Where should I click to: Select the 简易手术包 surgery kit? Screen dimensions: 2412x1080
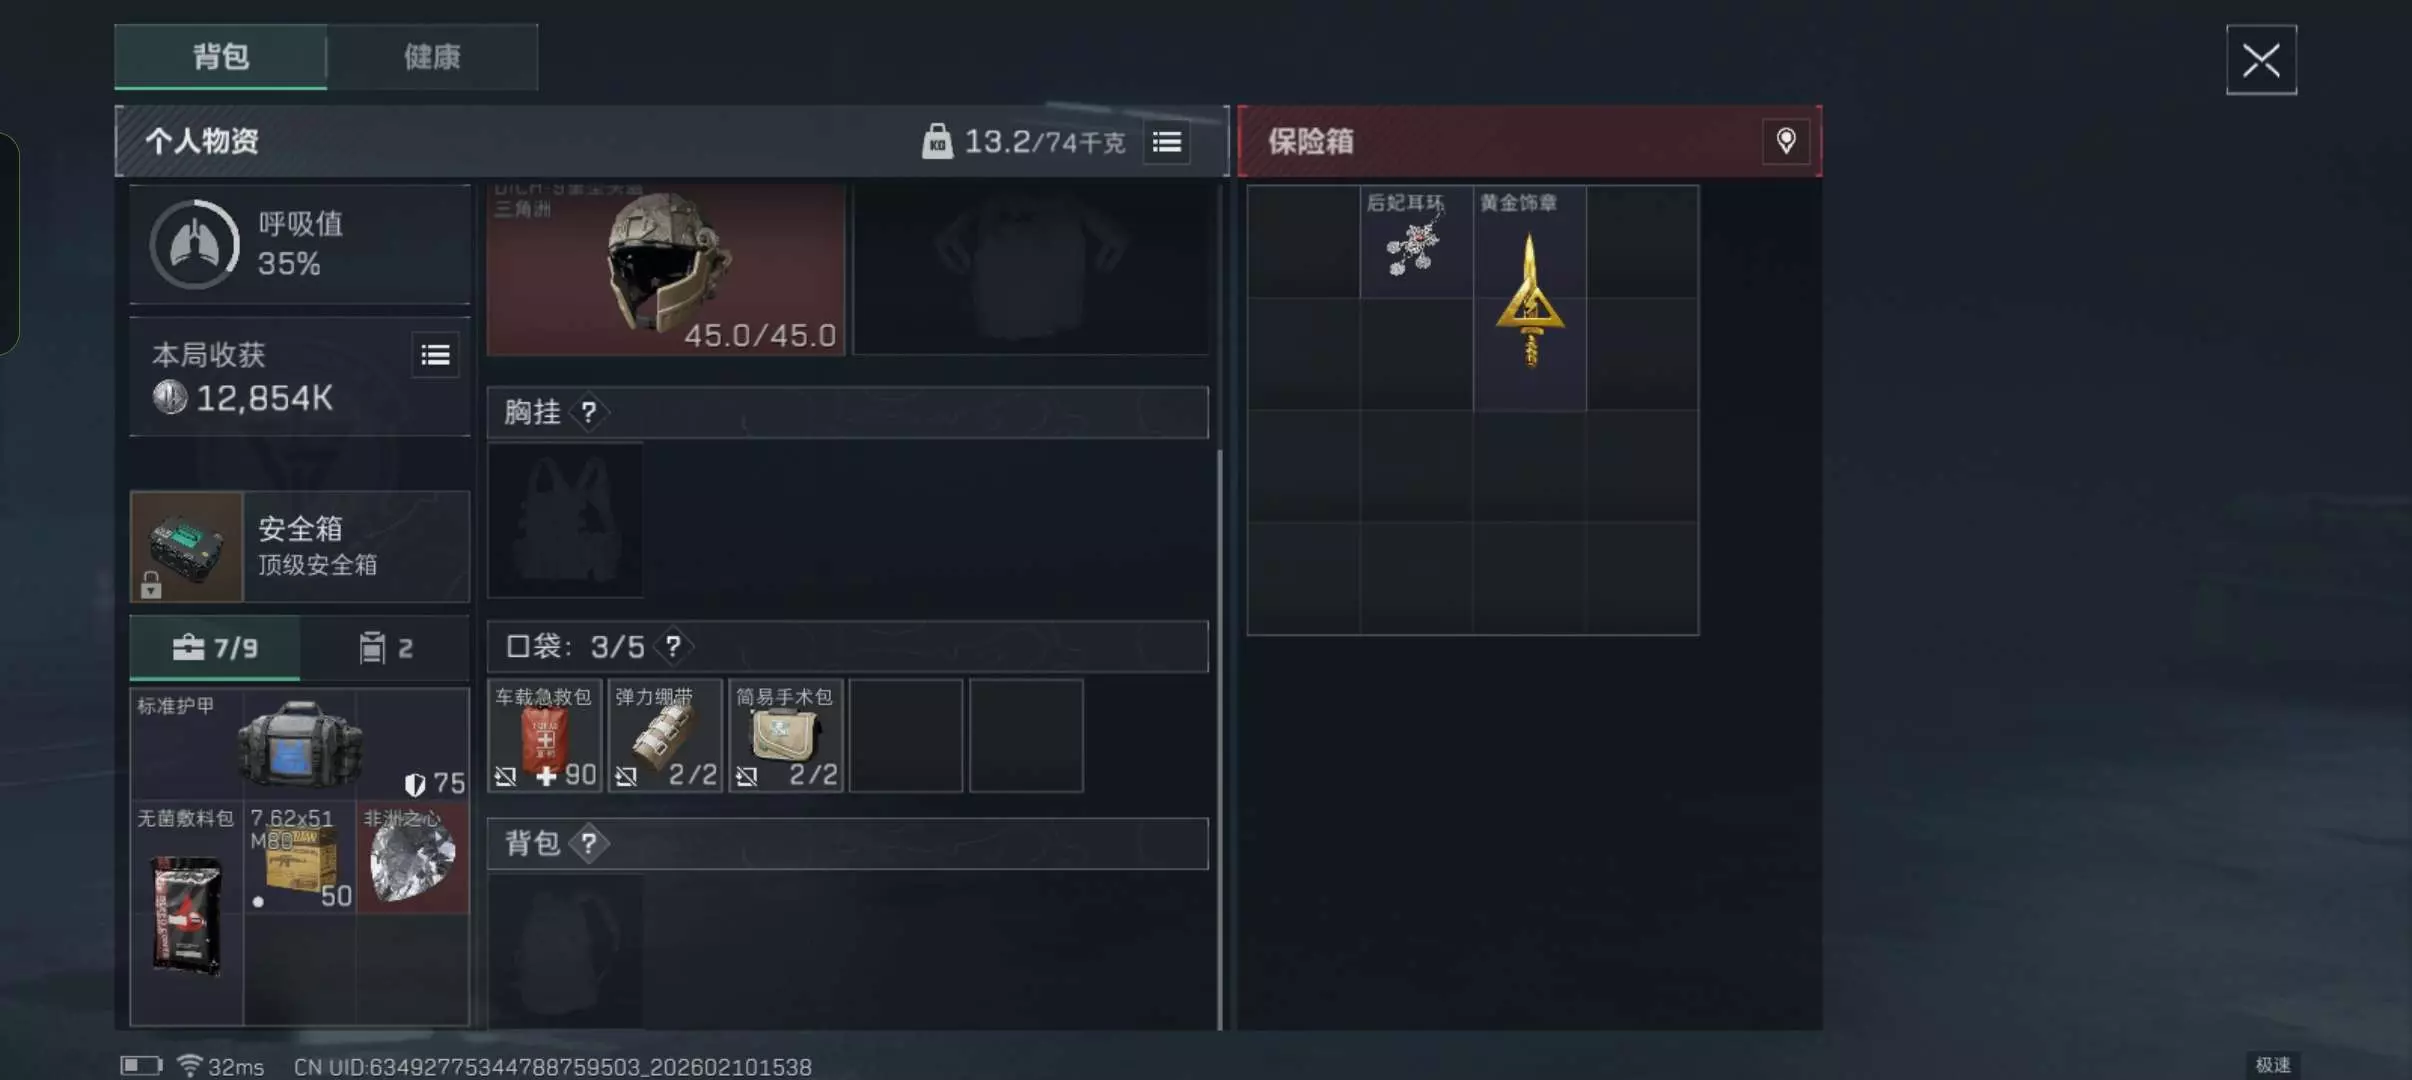click(x=786, y=736)
